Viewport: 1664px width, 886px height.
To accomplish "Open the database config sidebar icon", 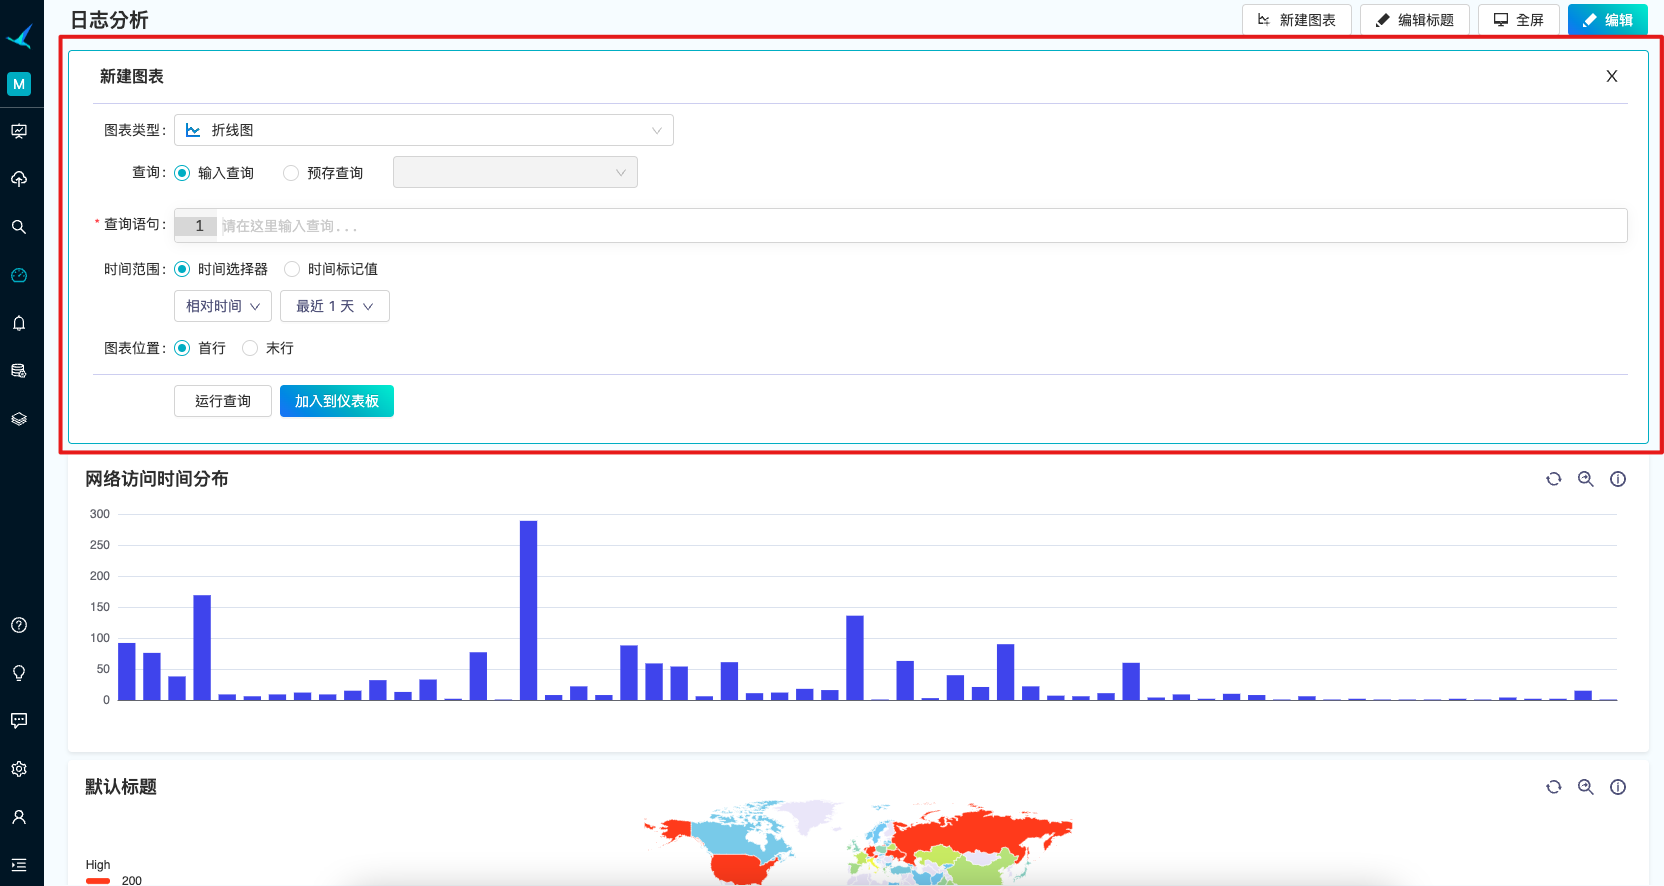I will (x=19, y=371).
